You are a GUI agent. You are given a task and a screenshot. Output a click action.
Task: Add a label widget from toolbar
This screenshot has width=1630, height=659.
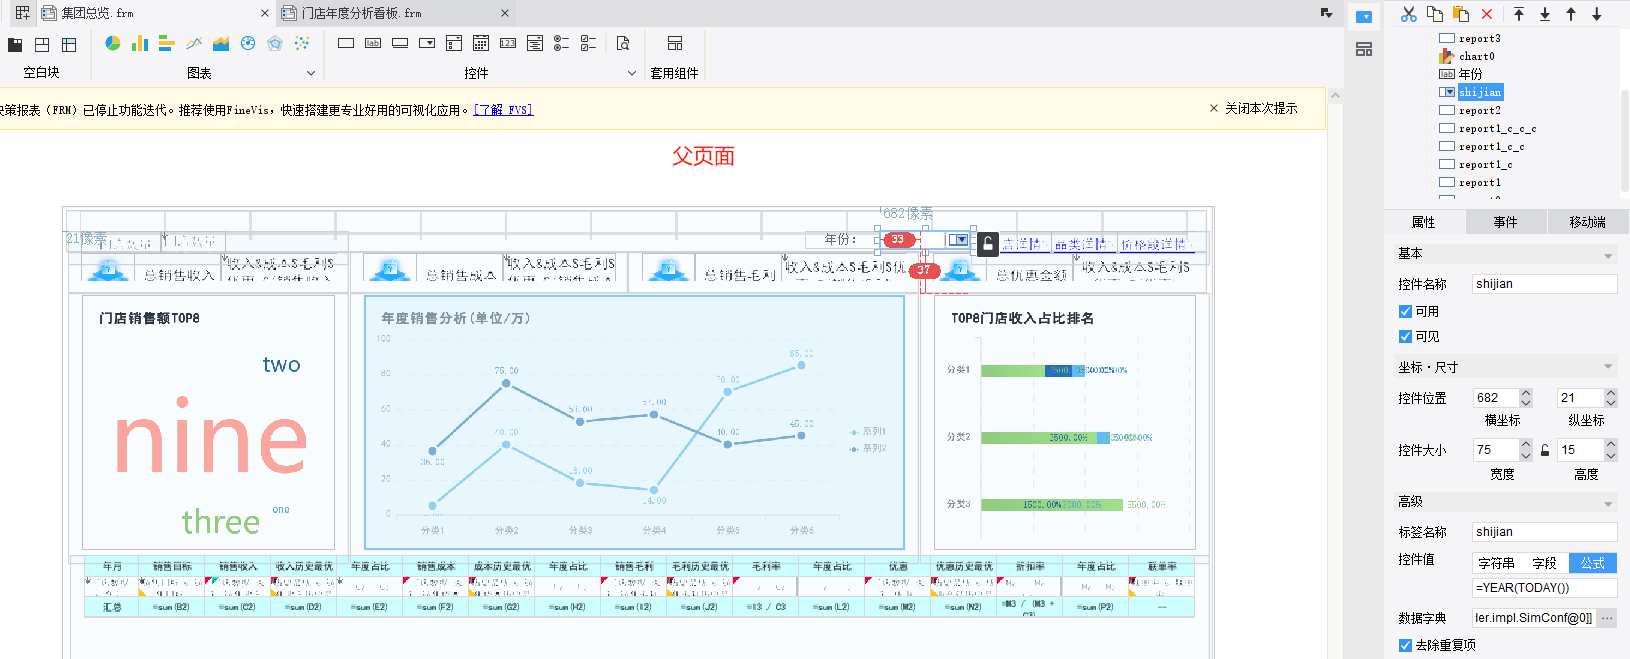coord(373,43)
